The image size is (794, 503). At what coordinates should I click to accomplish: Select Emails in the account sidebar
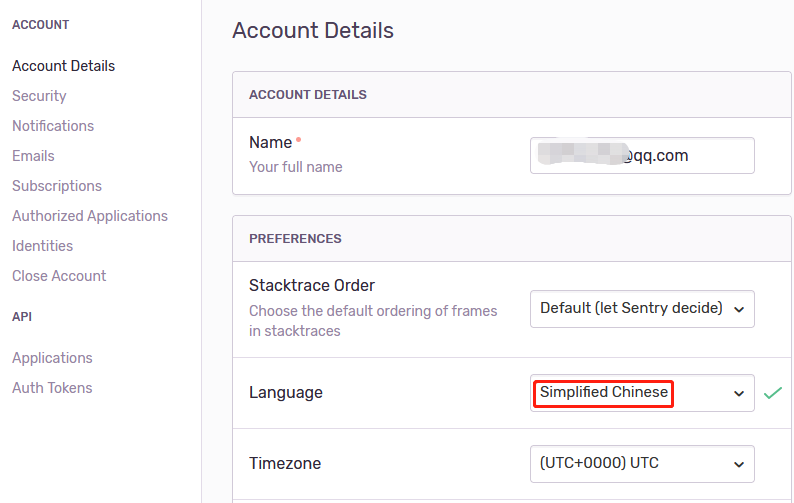click(x=33, y=156)
